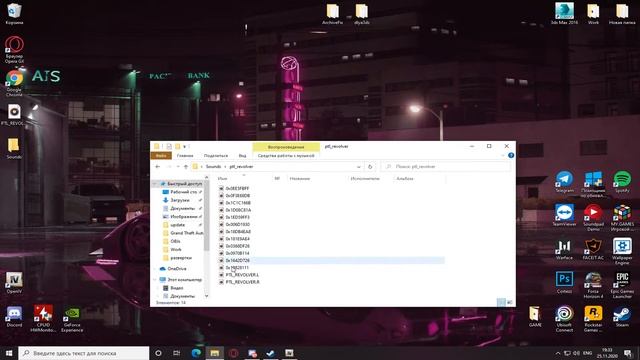Open Quick Access Toolbar customize dropdown
The height and width of the screenshot is (360, 640).
coord(184,146)
